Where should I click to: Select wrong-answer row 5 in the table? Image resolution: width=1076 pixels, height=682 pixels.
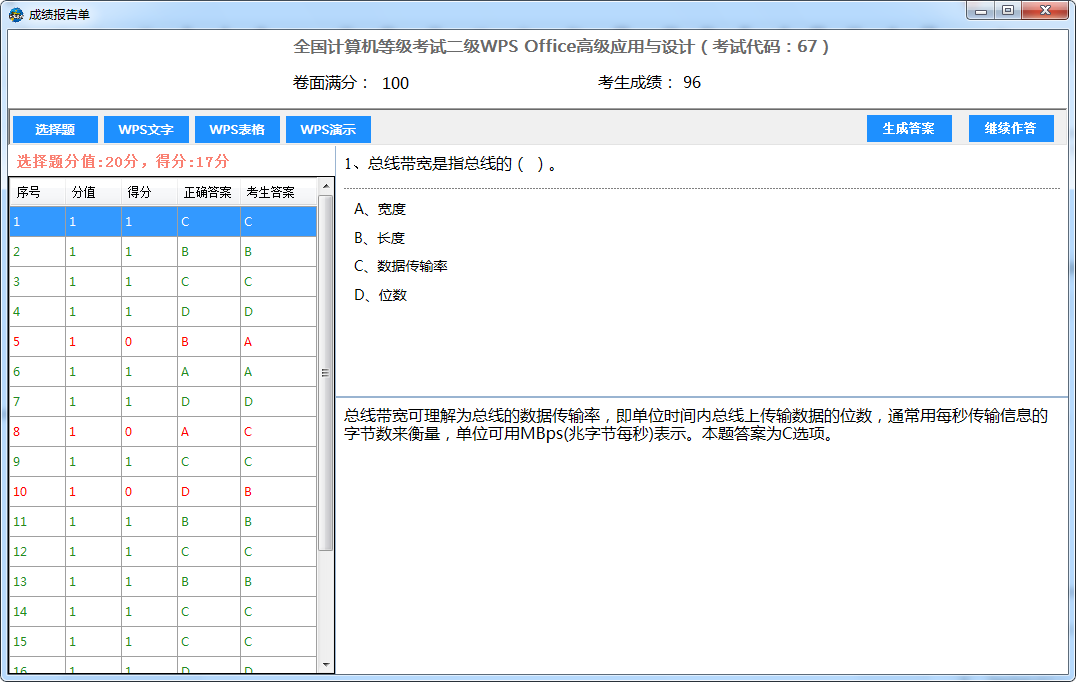(x=163, y=342)
